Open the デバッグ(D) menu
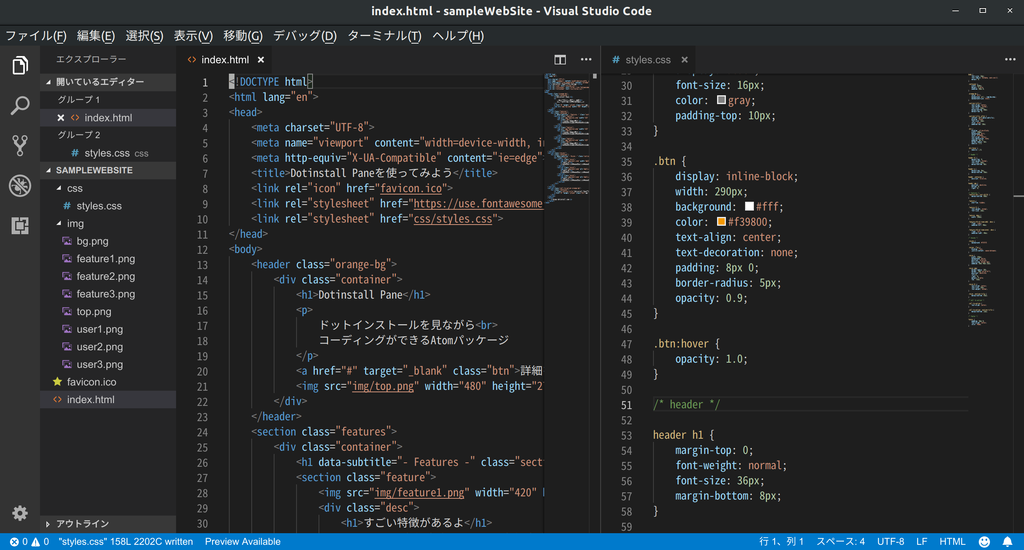Screen dimensions: 1024x550 tap(304, 36)
